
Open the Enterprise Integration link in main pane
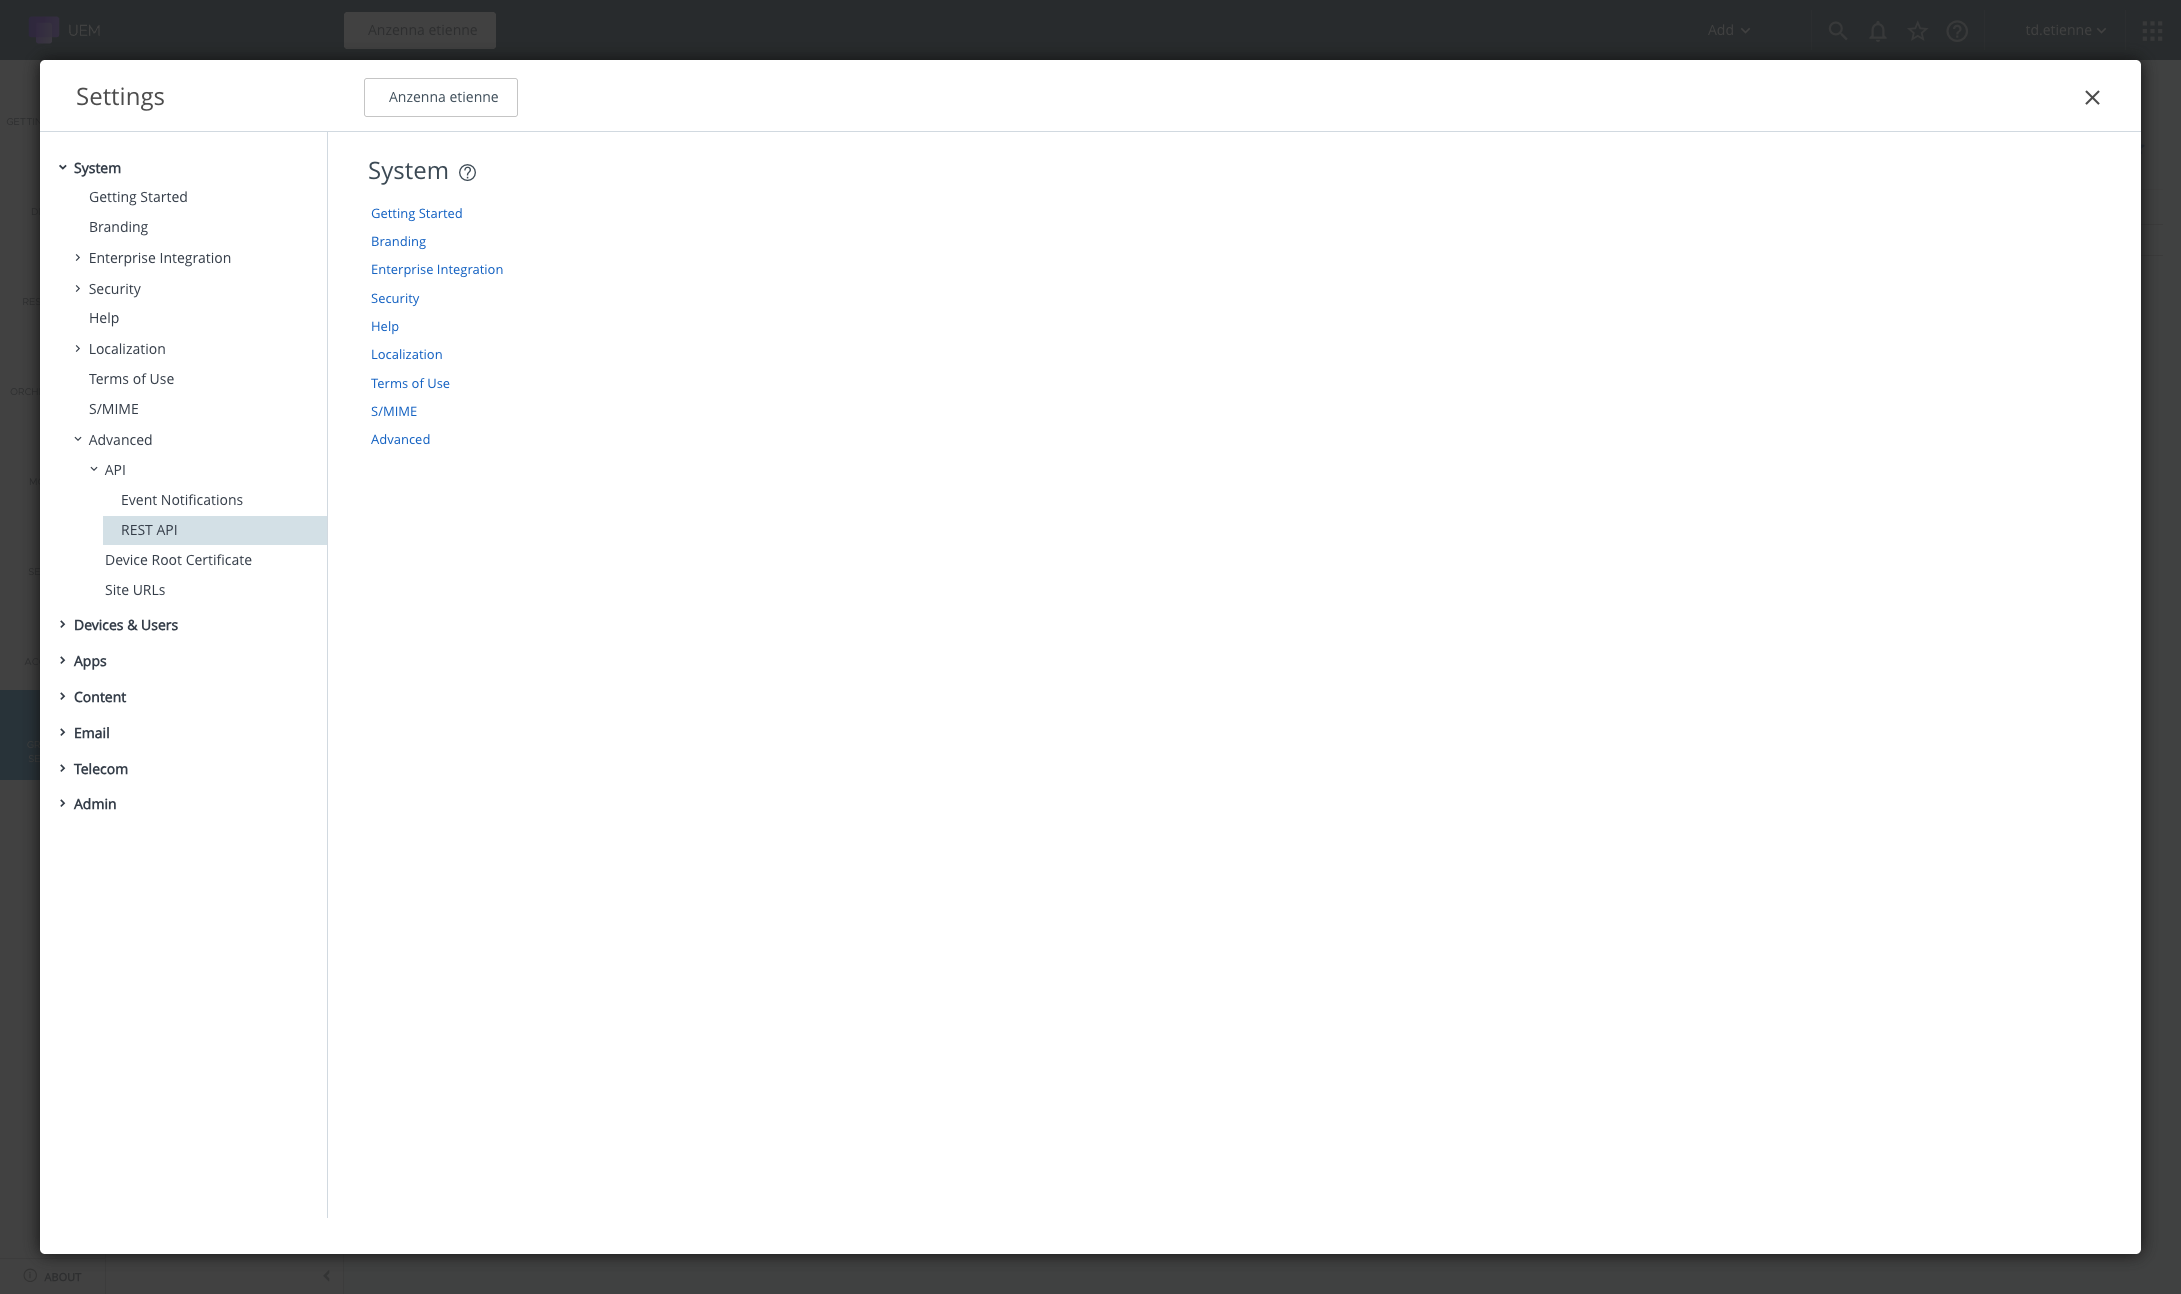coord(436,270)
